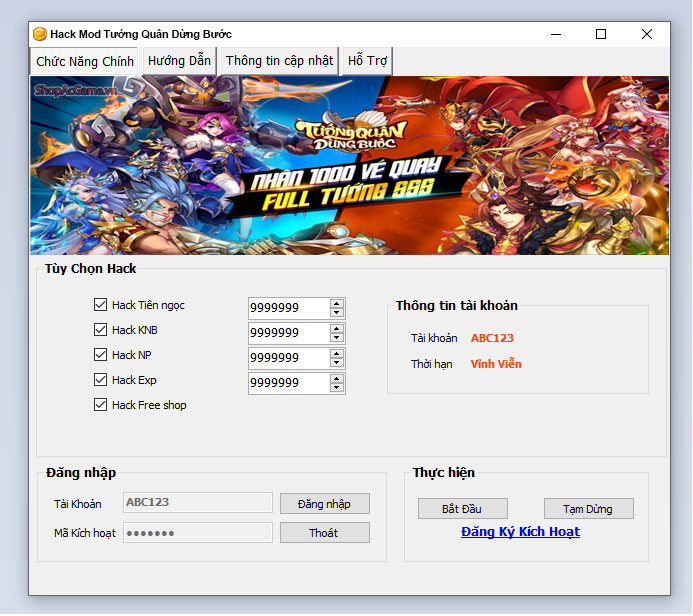Viewport: 693px width, 616px height.
Task: Toggle the Hack Exp checkbox
Action: click(x=100, y=380)
